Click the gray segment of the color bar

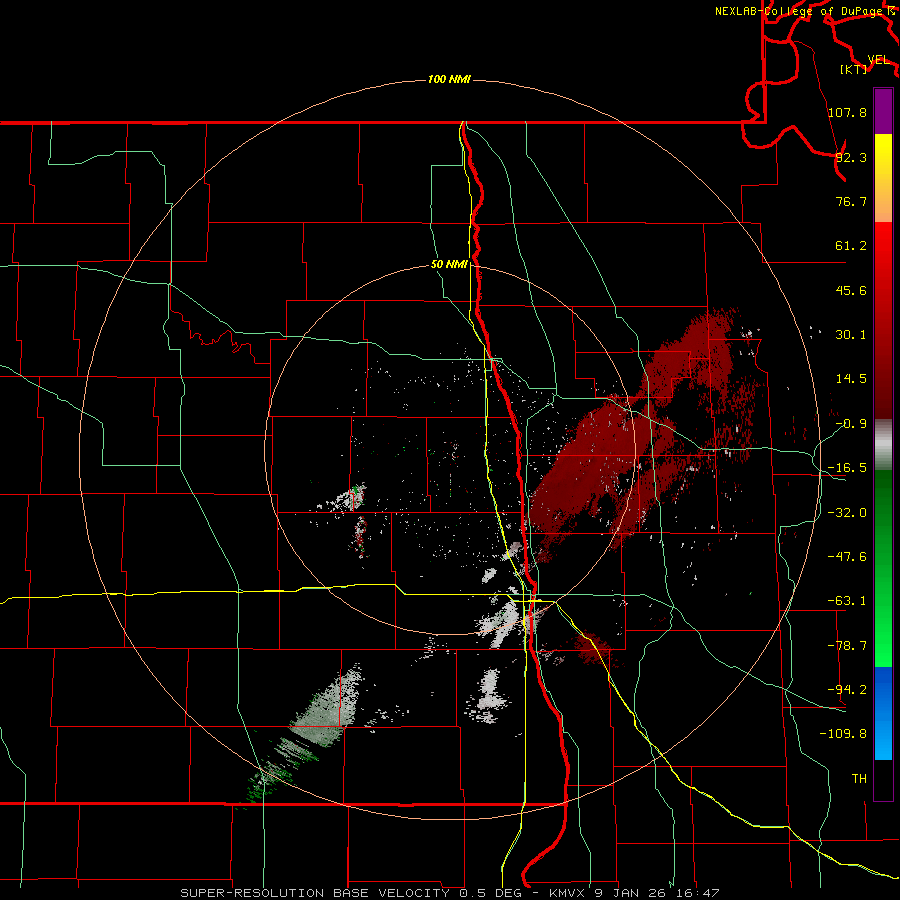[x=883, y=445]
